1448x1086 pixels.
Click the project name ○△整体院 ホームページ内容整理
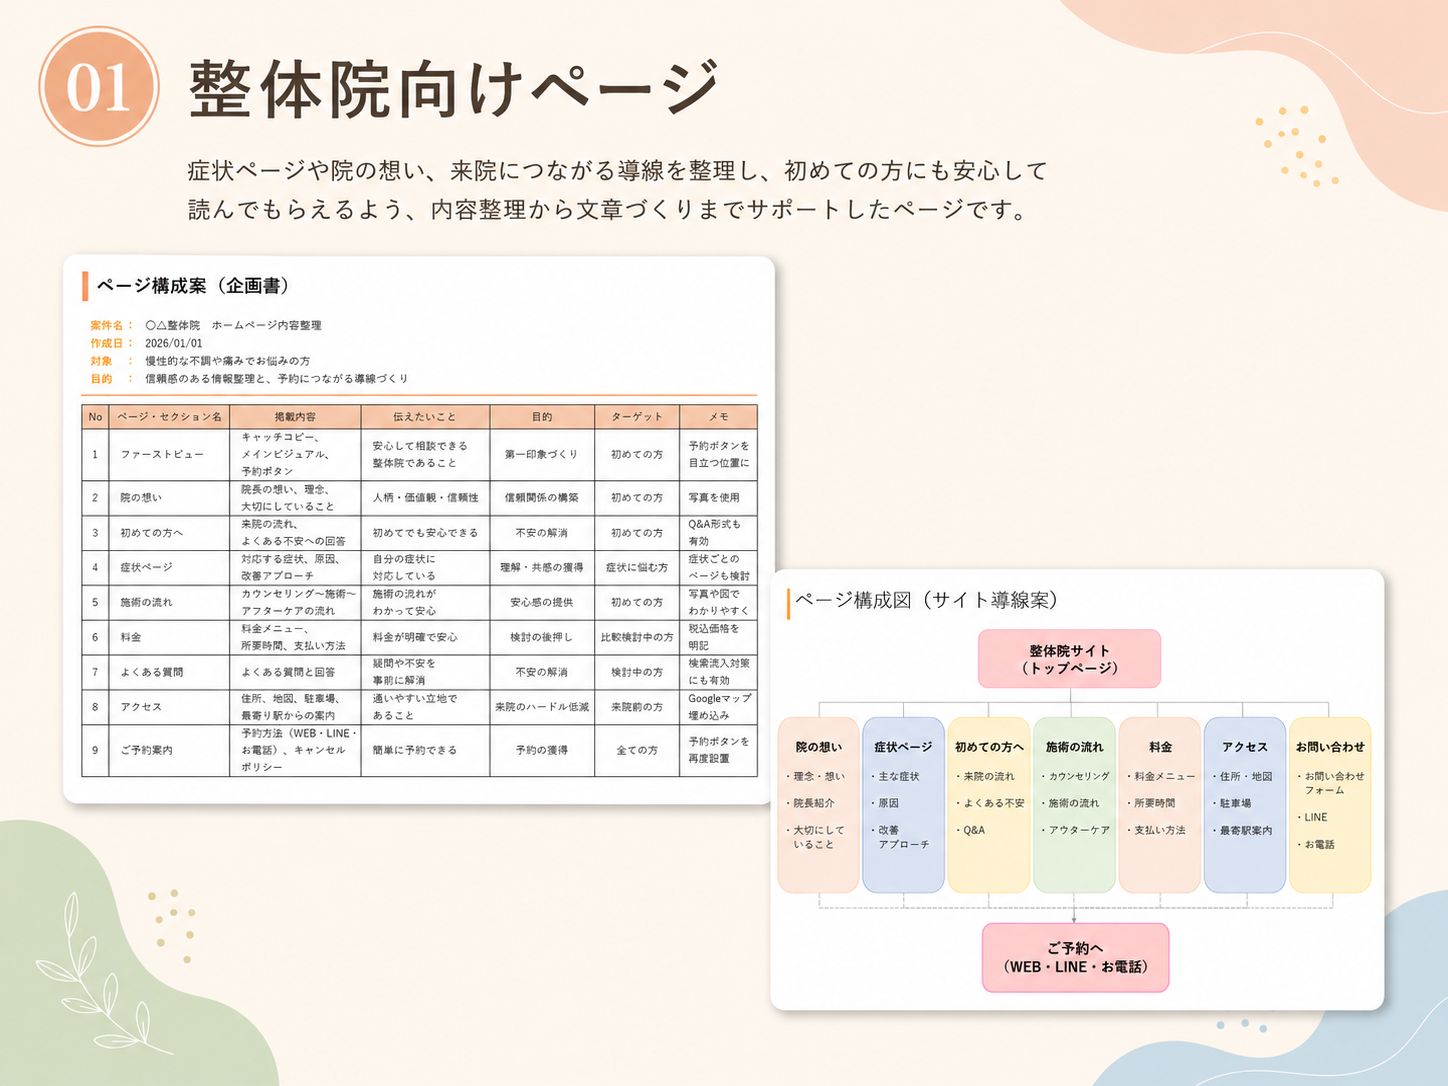tap(233, 325)
